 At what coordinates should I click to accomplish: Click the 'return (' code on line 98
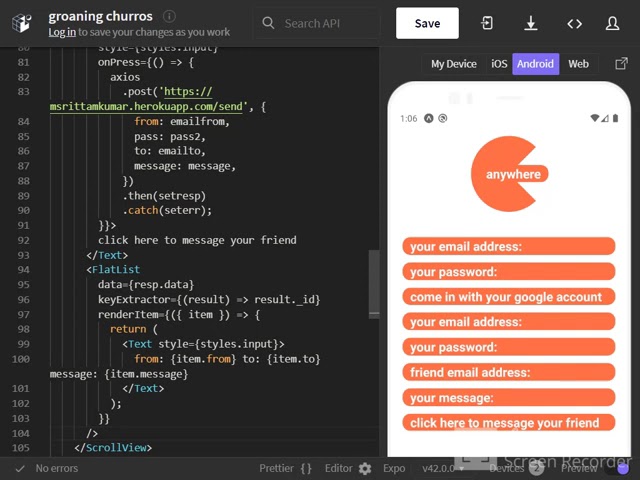(134, 329)
